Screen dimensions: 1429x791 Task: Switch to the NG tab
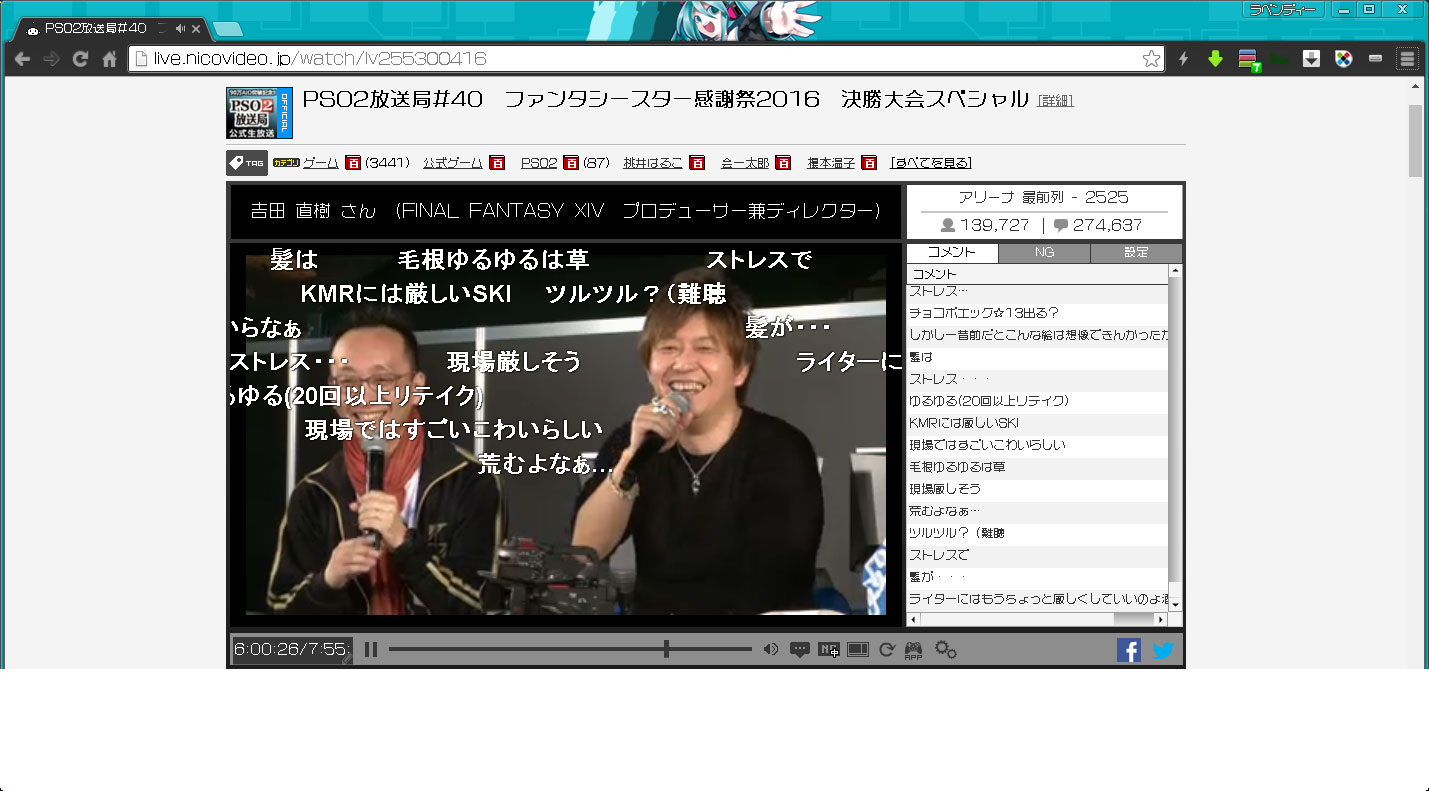click(x=1044, y=253)
